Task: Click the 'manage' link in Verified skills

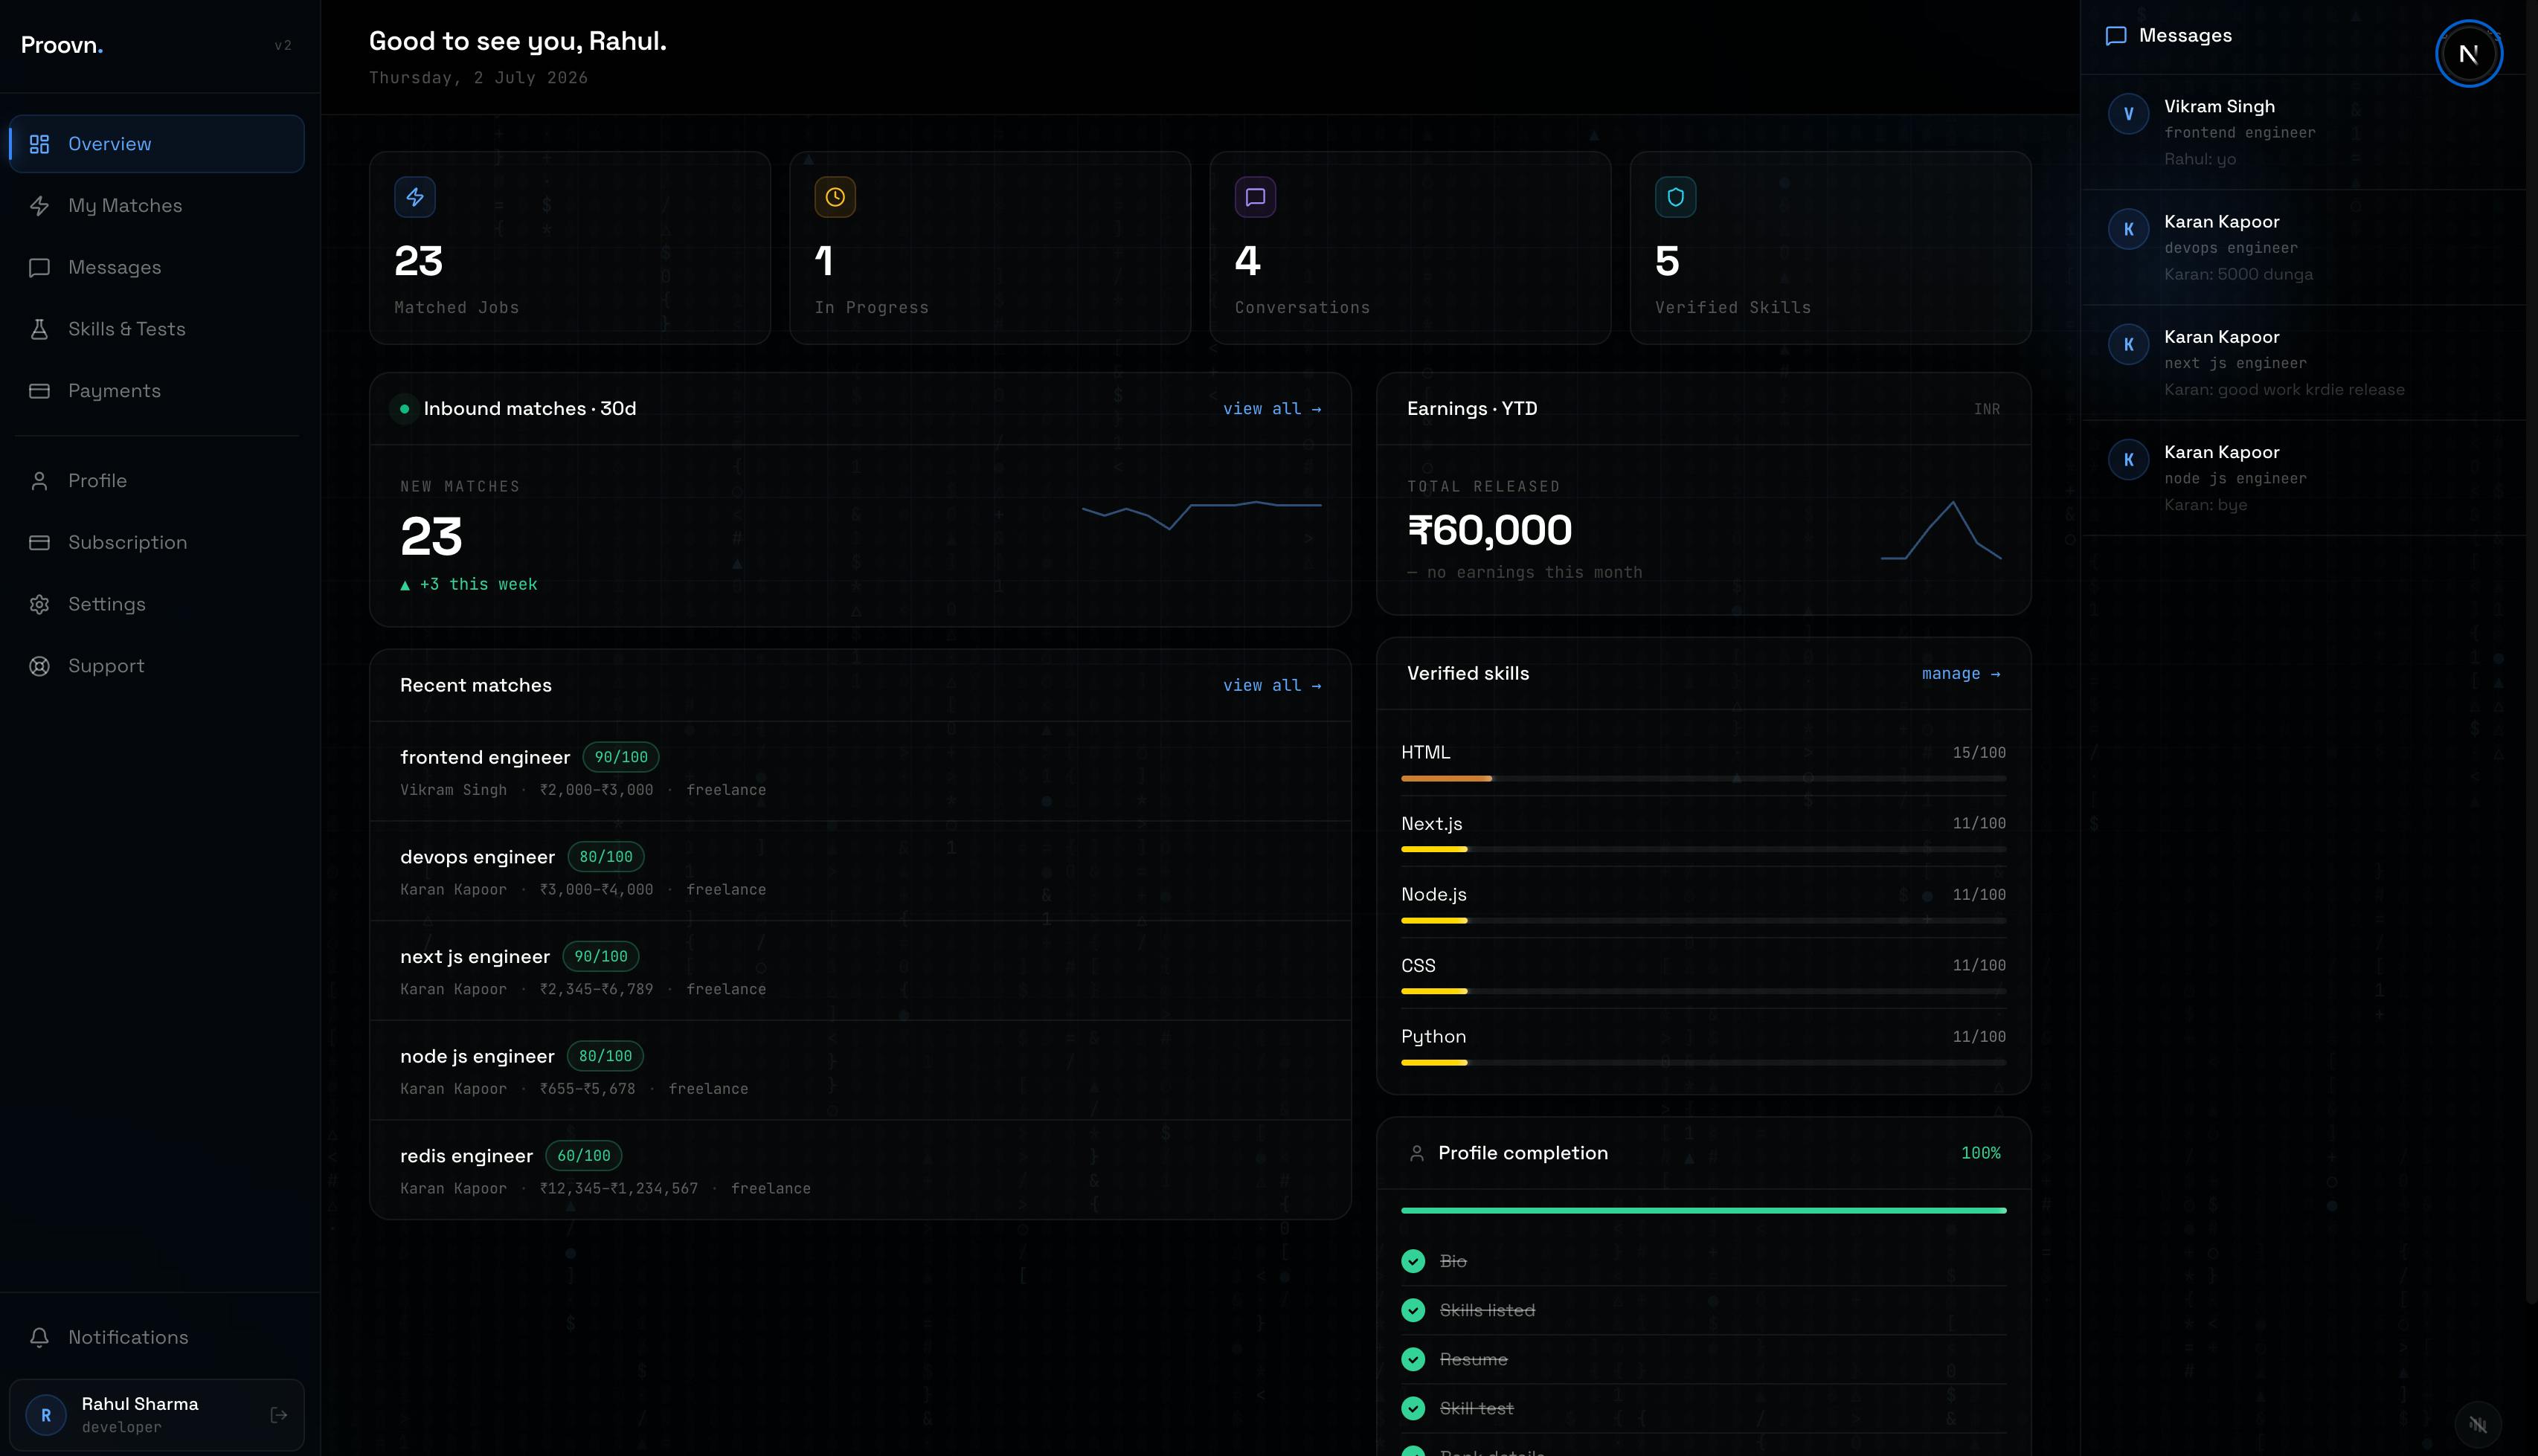Action: tap(1961, 674)
